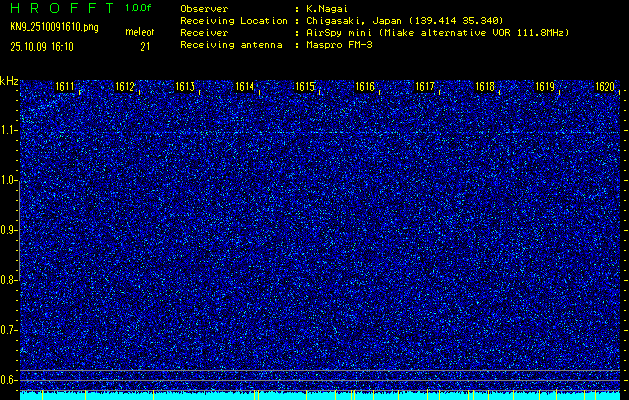Click the 0.6 frequency axis label
This screenshot has width=629, height=400.
pos(9,380)
